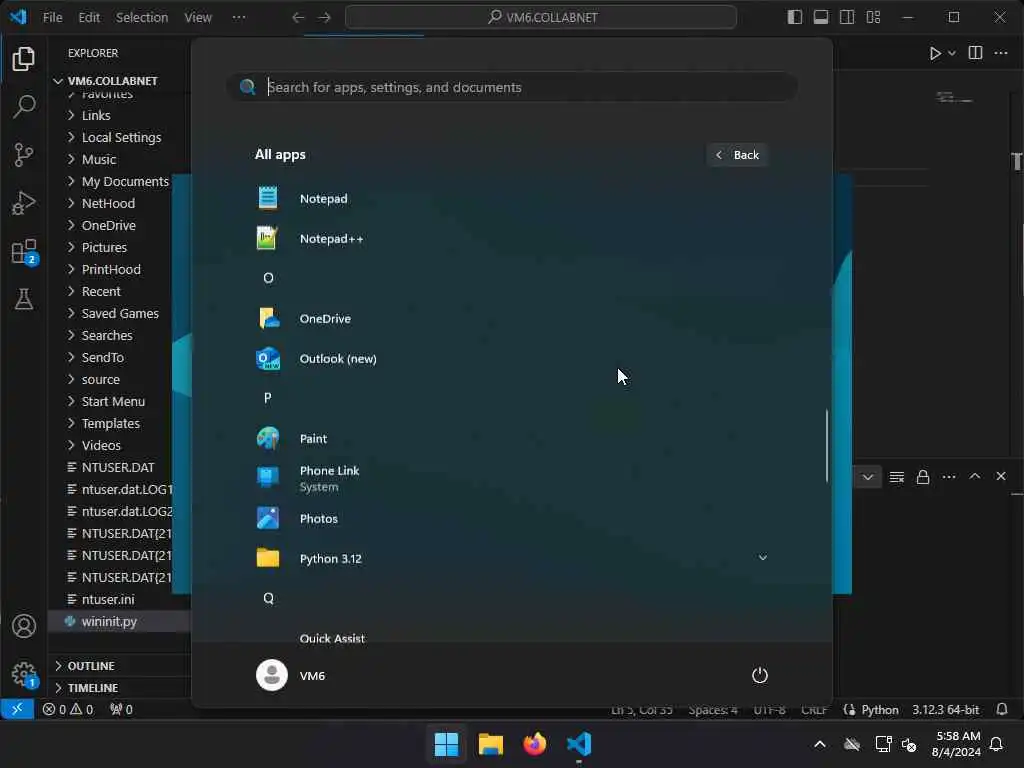The image size is (1024, 768).
Task: Open the Explorer view in activity bar
Action: click(24, 59)
